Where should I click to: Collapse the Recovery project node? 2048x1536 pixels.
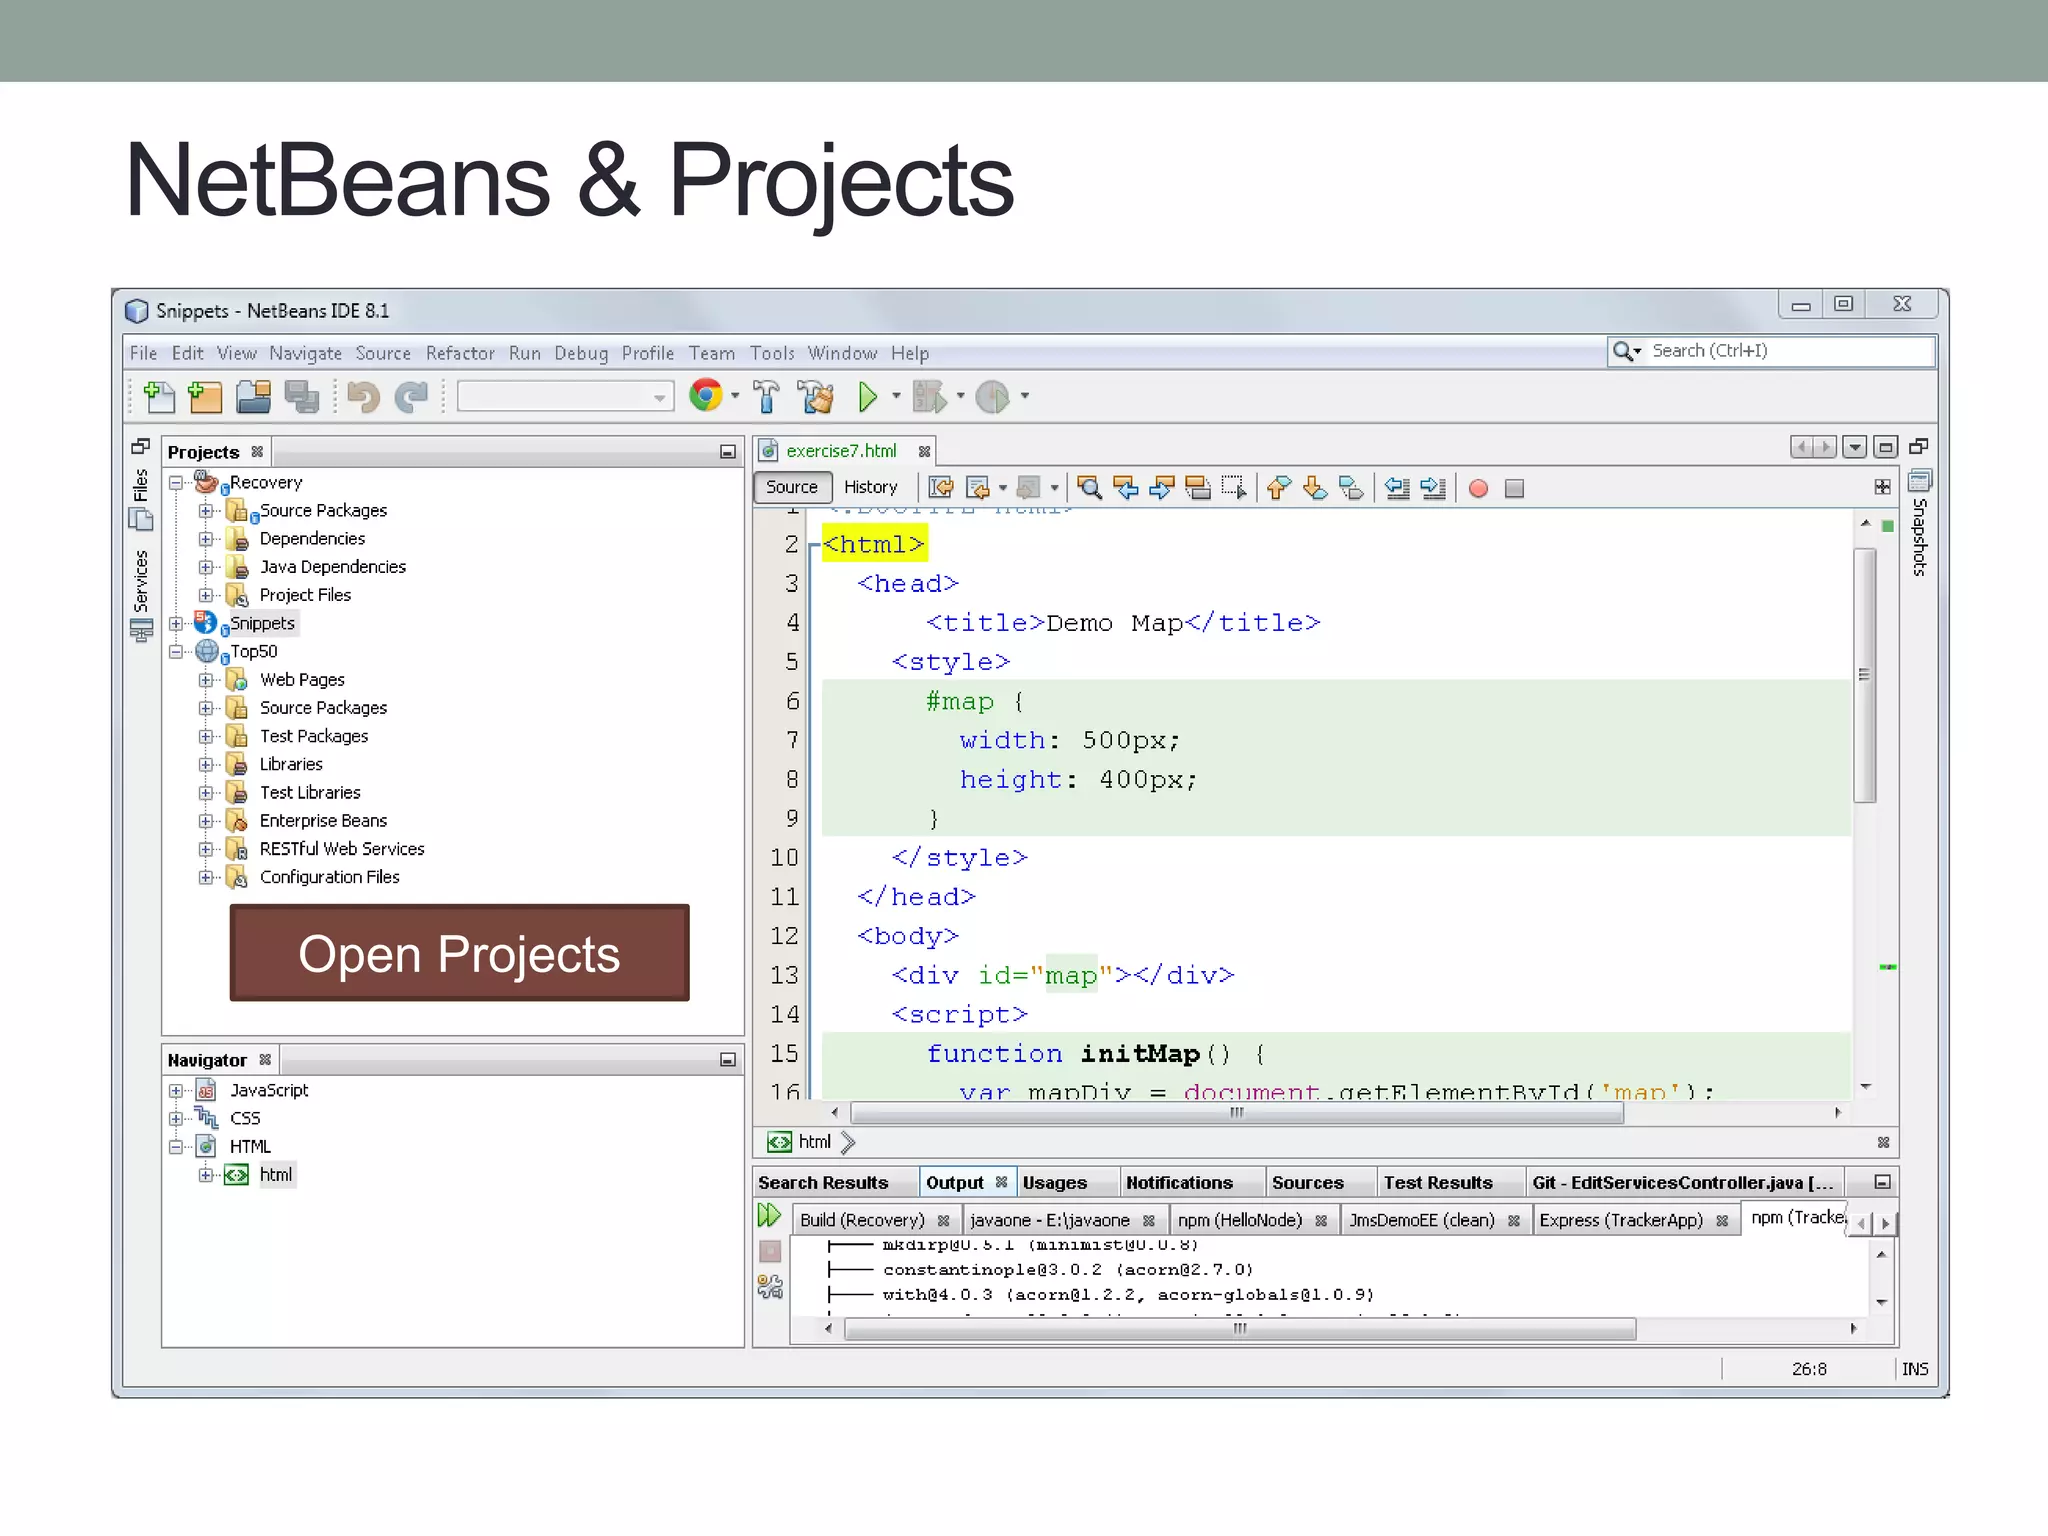[176, 483]
